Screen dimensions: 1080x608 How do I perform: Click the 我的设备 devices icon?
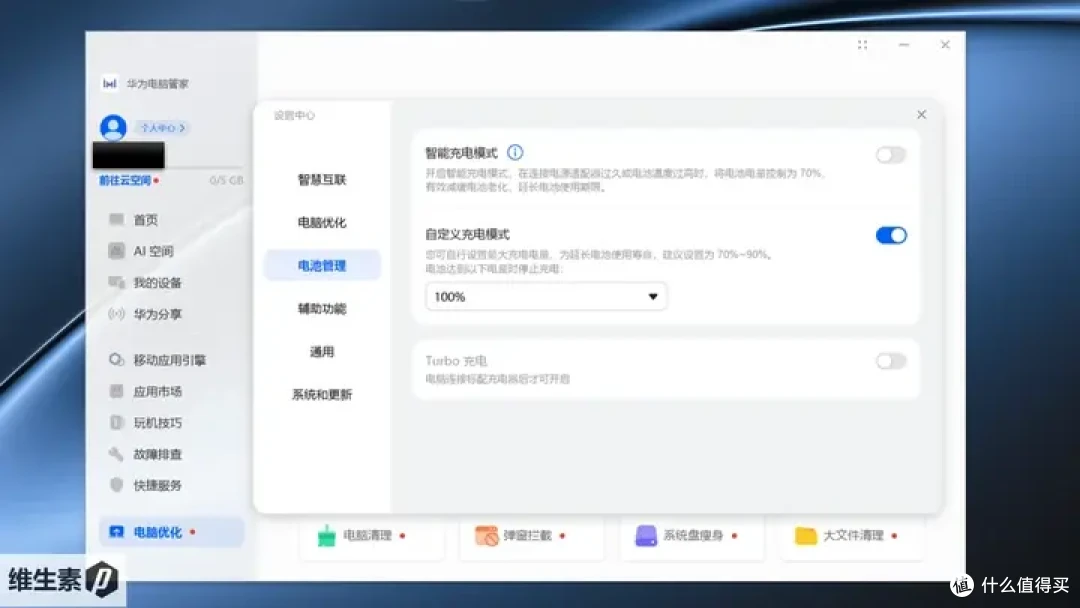[116, 282]
